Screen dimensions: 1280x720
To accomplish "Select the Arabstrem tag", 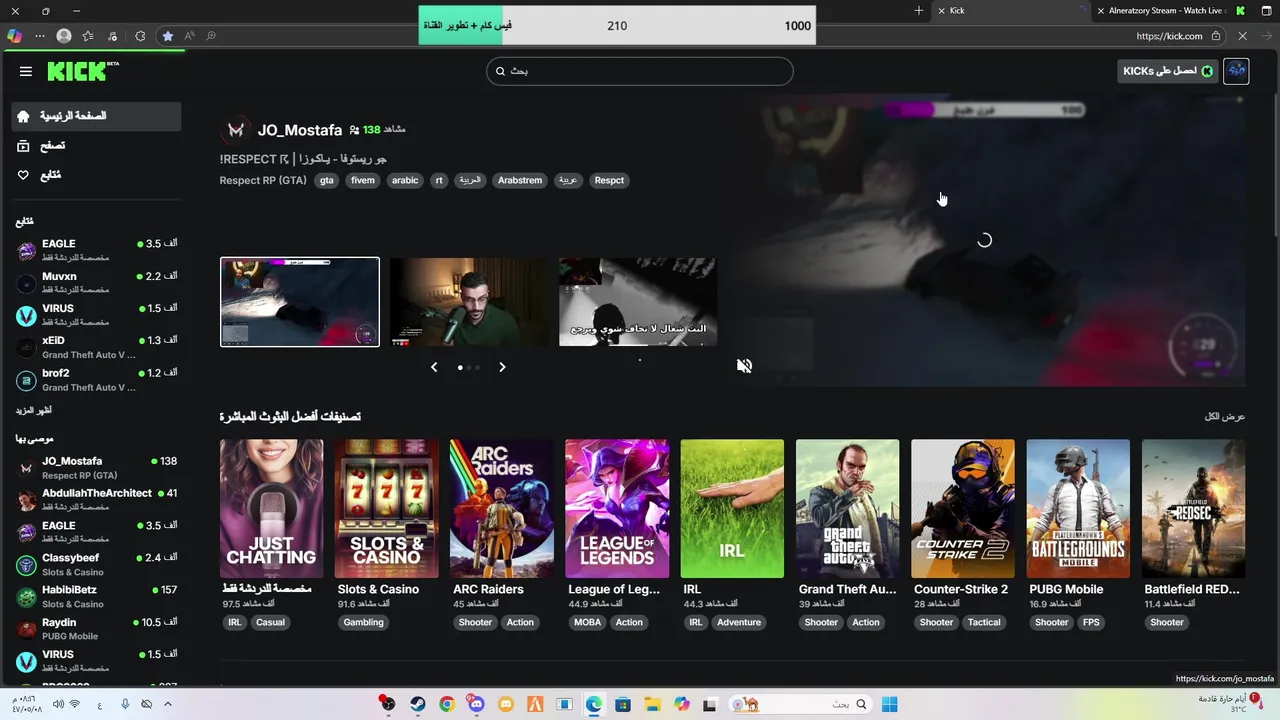I will point(520,180).
